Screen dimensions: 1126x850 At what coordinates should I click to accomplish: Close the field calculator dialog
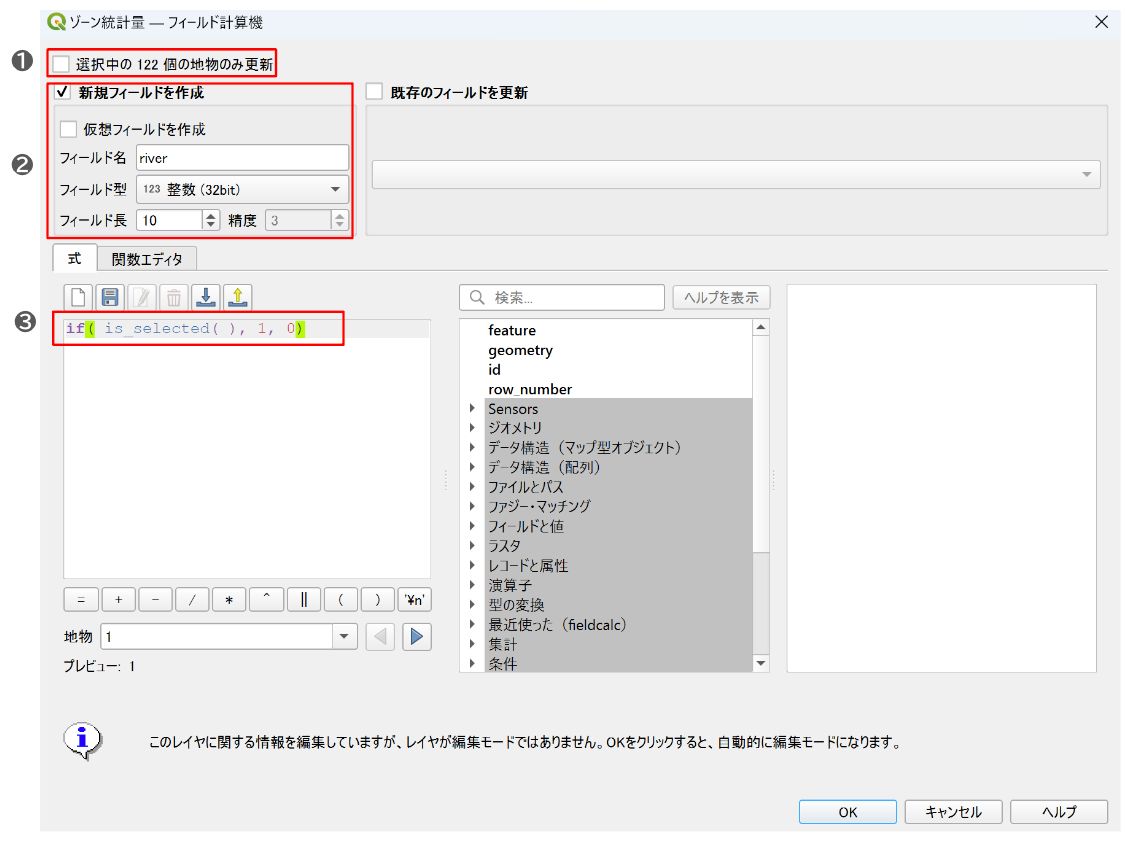(x=1101, y=22)
